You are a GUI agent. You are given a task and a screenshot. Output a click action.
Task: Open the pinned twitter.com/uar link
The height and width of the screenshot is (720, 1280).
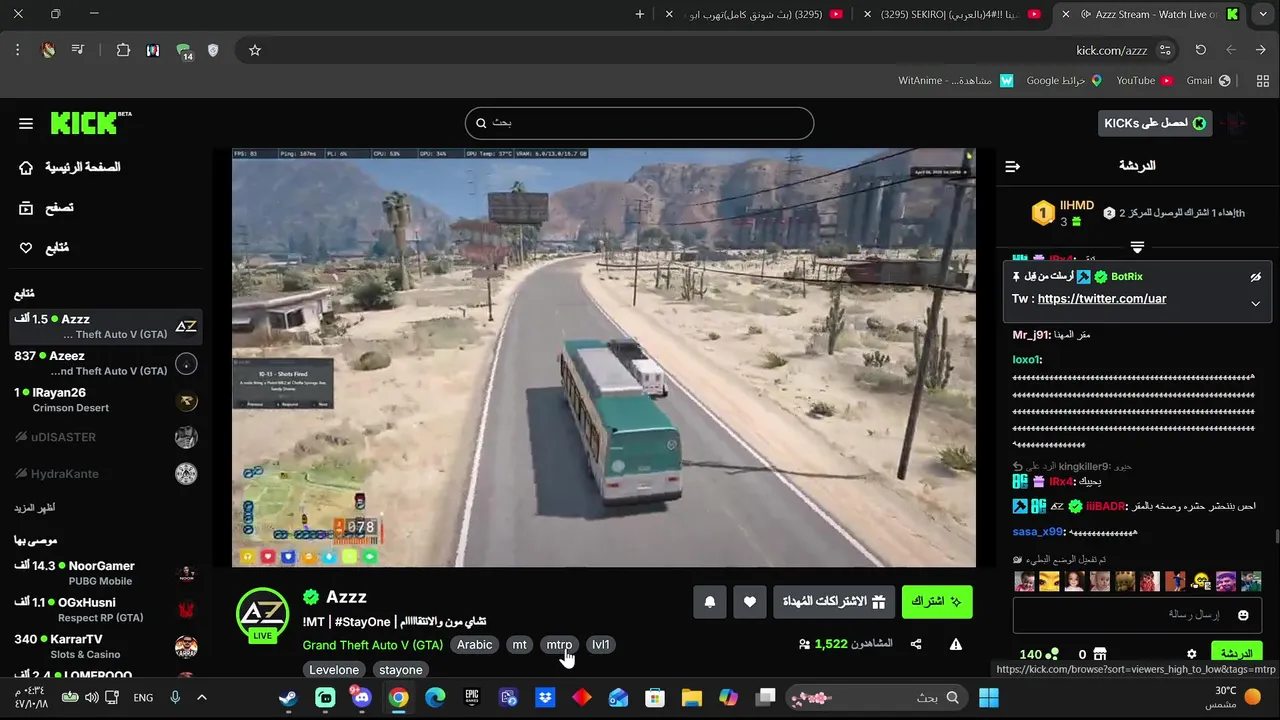point(1102,299)
